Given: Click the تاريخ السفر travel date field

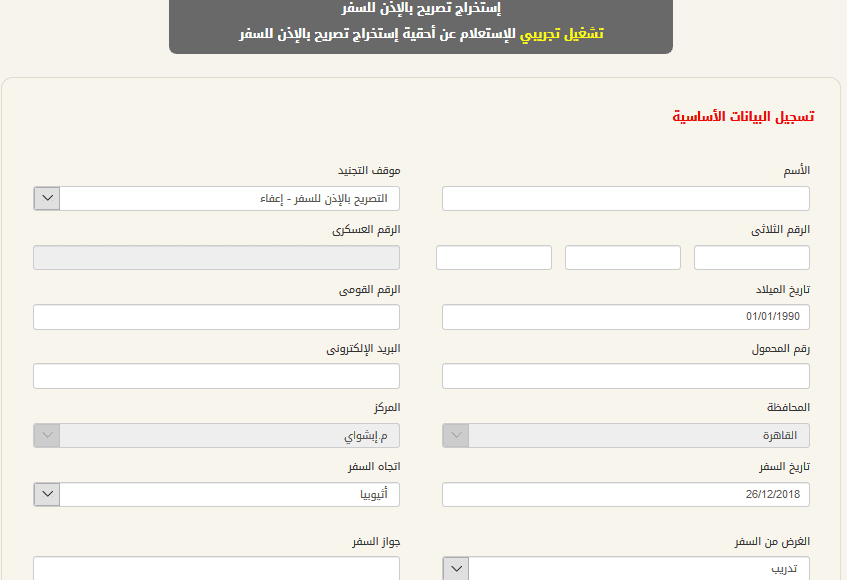Looking at the screenshot, I should pyautogui.click(x=626, y=495).
